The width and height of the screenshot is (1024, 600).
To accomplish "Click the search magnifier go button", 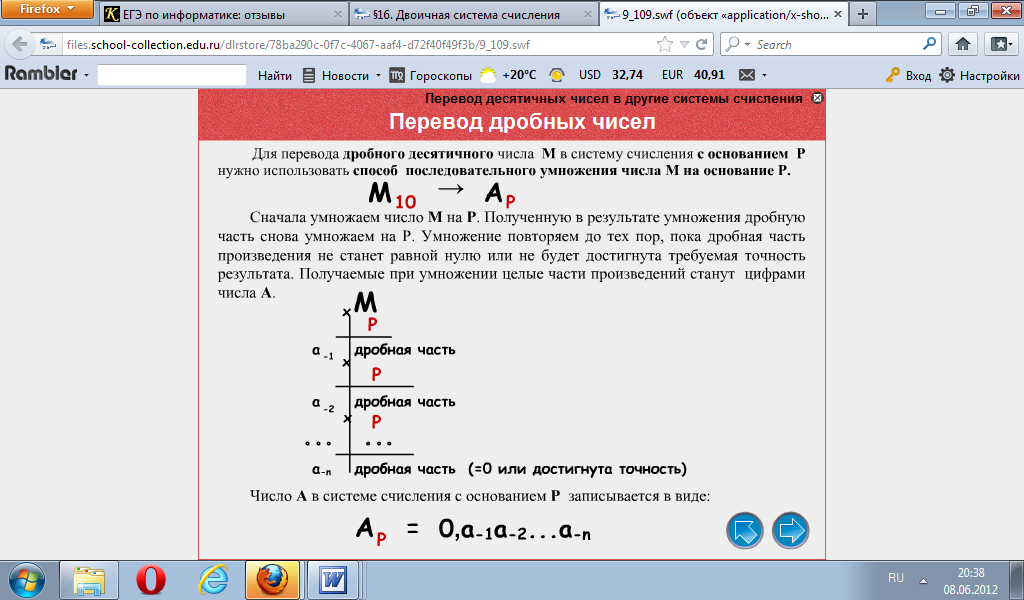I will (x=929, y=44).
